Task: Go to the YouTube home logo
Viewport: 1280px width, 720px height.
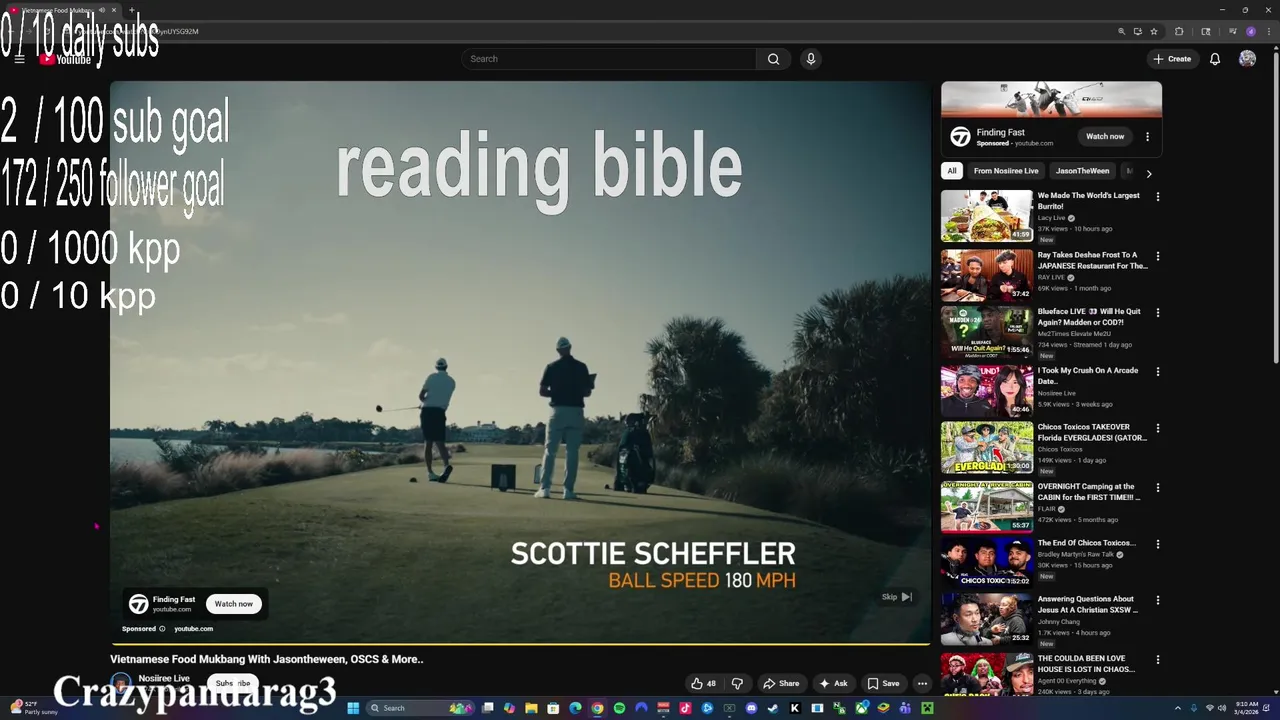Action: [x=65, y=59]
